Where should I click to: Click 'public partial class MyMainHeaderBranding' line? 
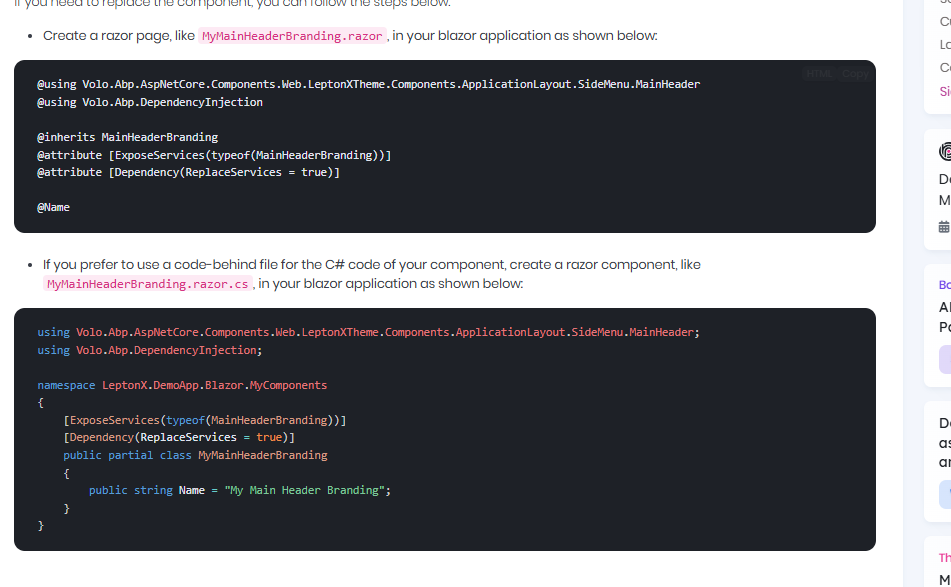tap(195, 455)
